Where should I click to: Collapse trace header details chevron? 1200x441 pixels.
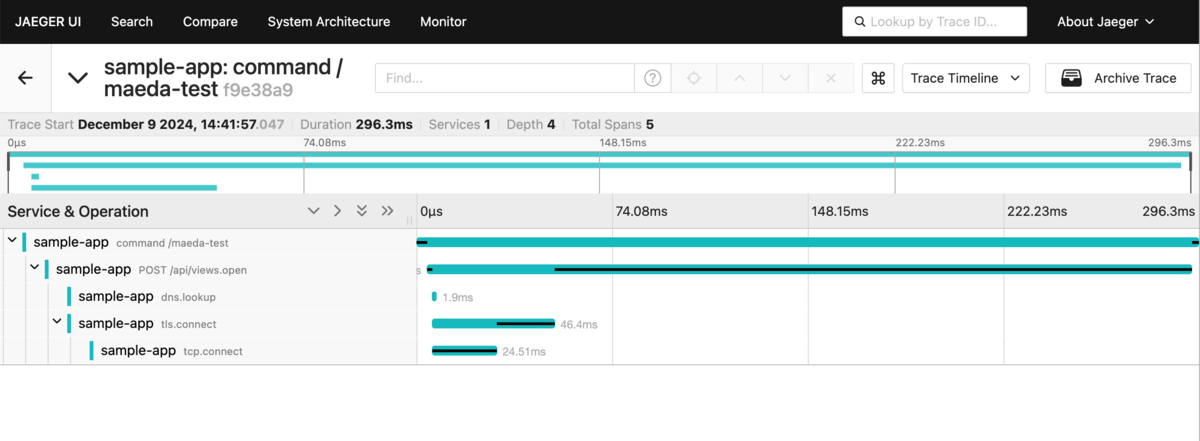[x=78, y=78]
